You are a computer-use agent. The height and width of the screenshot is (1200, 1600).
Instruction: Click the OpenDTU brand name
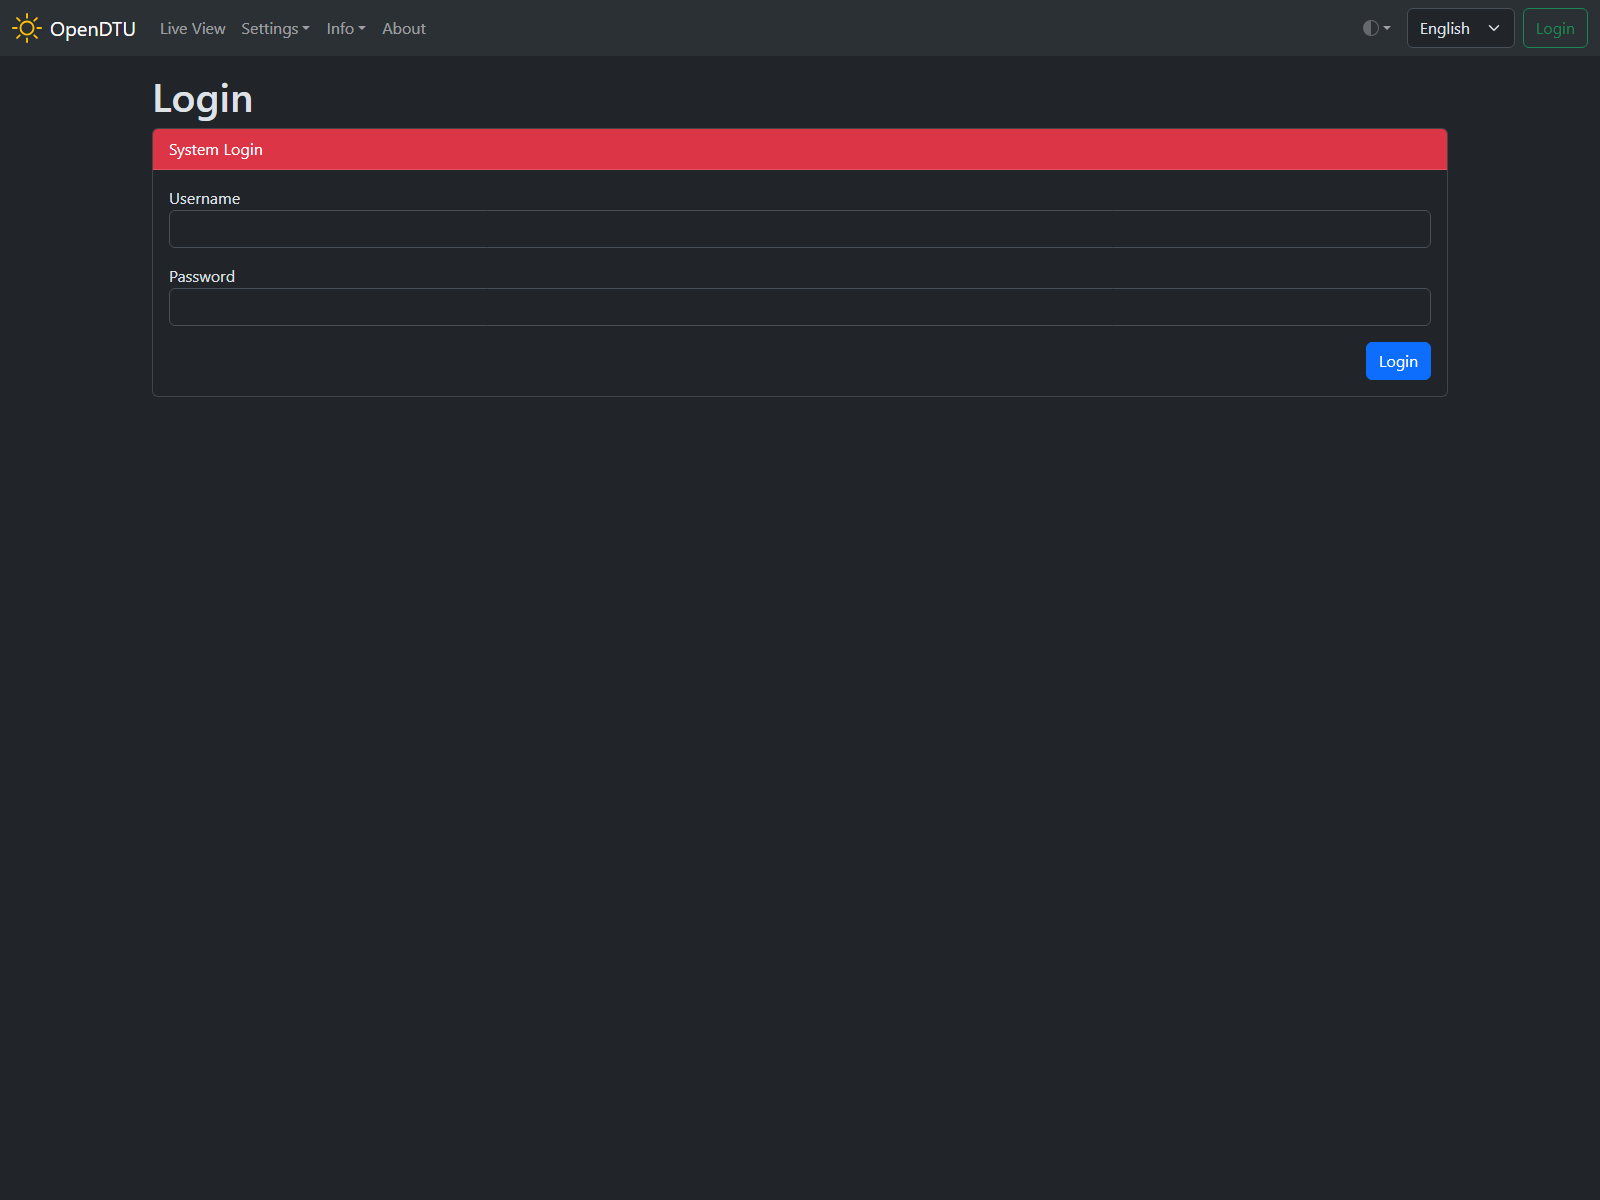point(93,29)
